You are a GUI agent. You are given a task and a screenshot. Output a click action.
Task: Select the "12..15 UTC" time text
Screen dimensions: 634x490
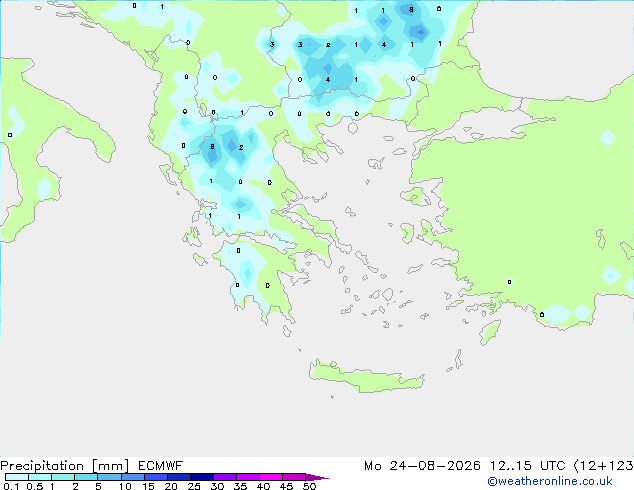point(527,466)
